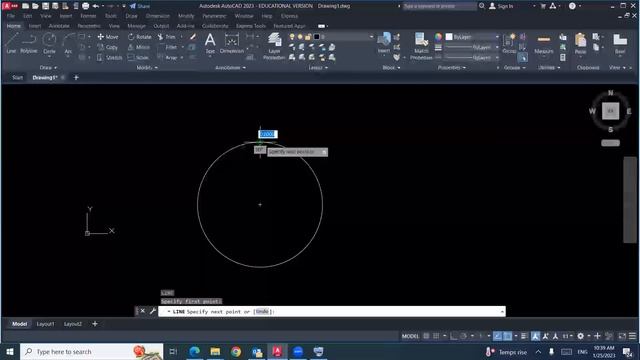Image resolution: width=640 pixels, height=360 pixels.
Task: Toggle object snap tracking in status bar
Action: click(498, 336)
